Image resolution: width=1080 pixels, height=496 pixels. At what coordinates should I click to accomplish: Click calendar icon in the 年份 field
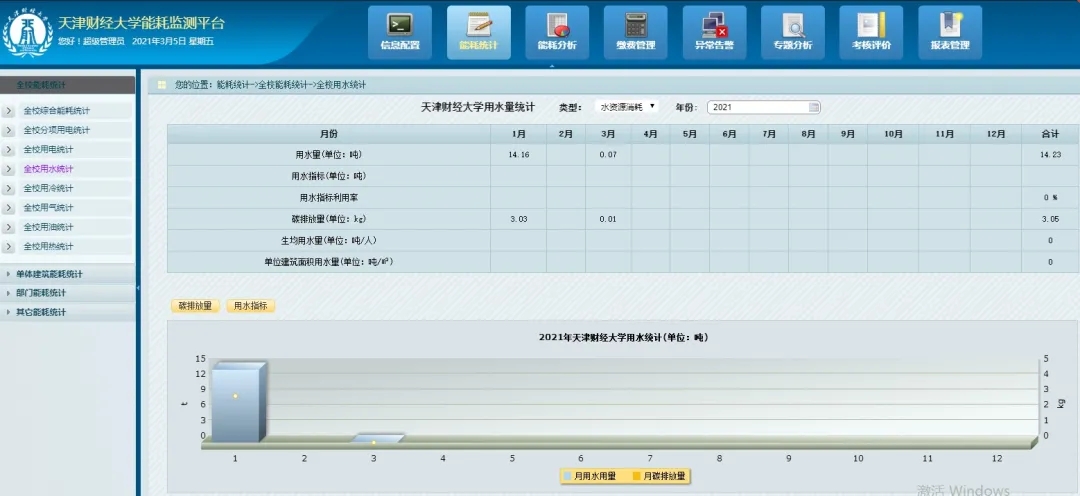814,107
